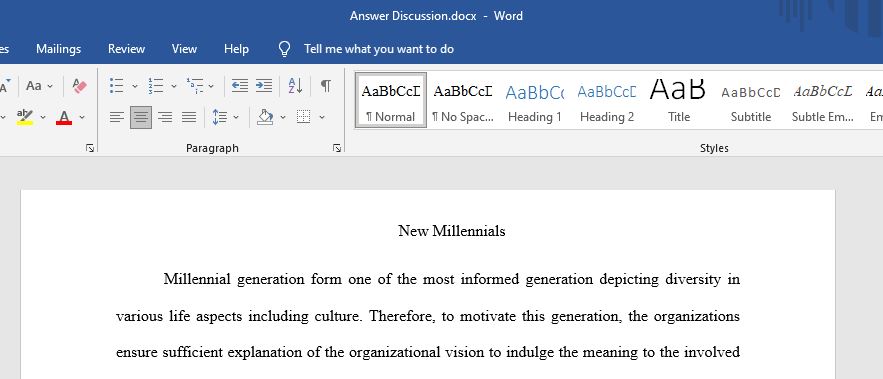Image resolution: width=883 pixels, height=379 pixels.
Task: Expand the Line Spacing dropdown
Action: pos(236,117)
